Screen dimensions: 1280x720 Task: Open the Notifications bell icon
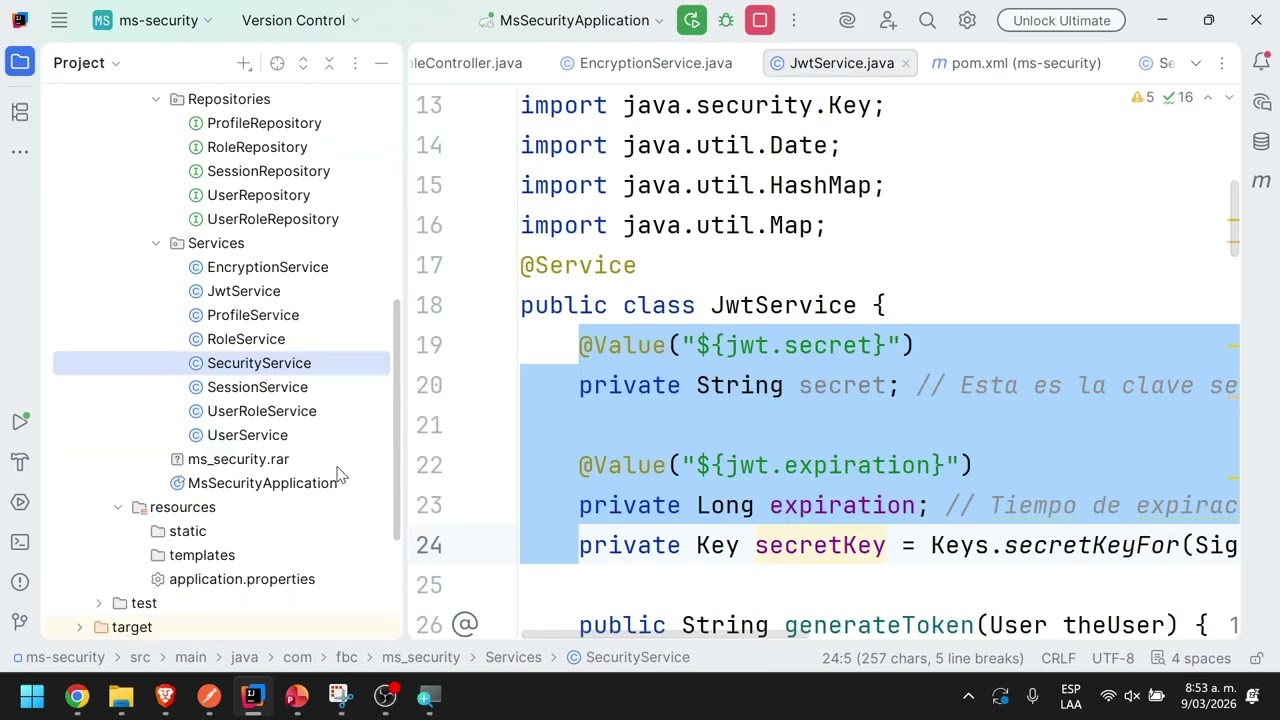[1261, 62]
